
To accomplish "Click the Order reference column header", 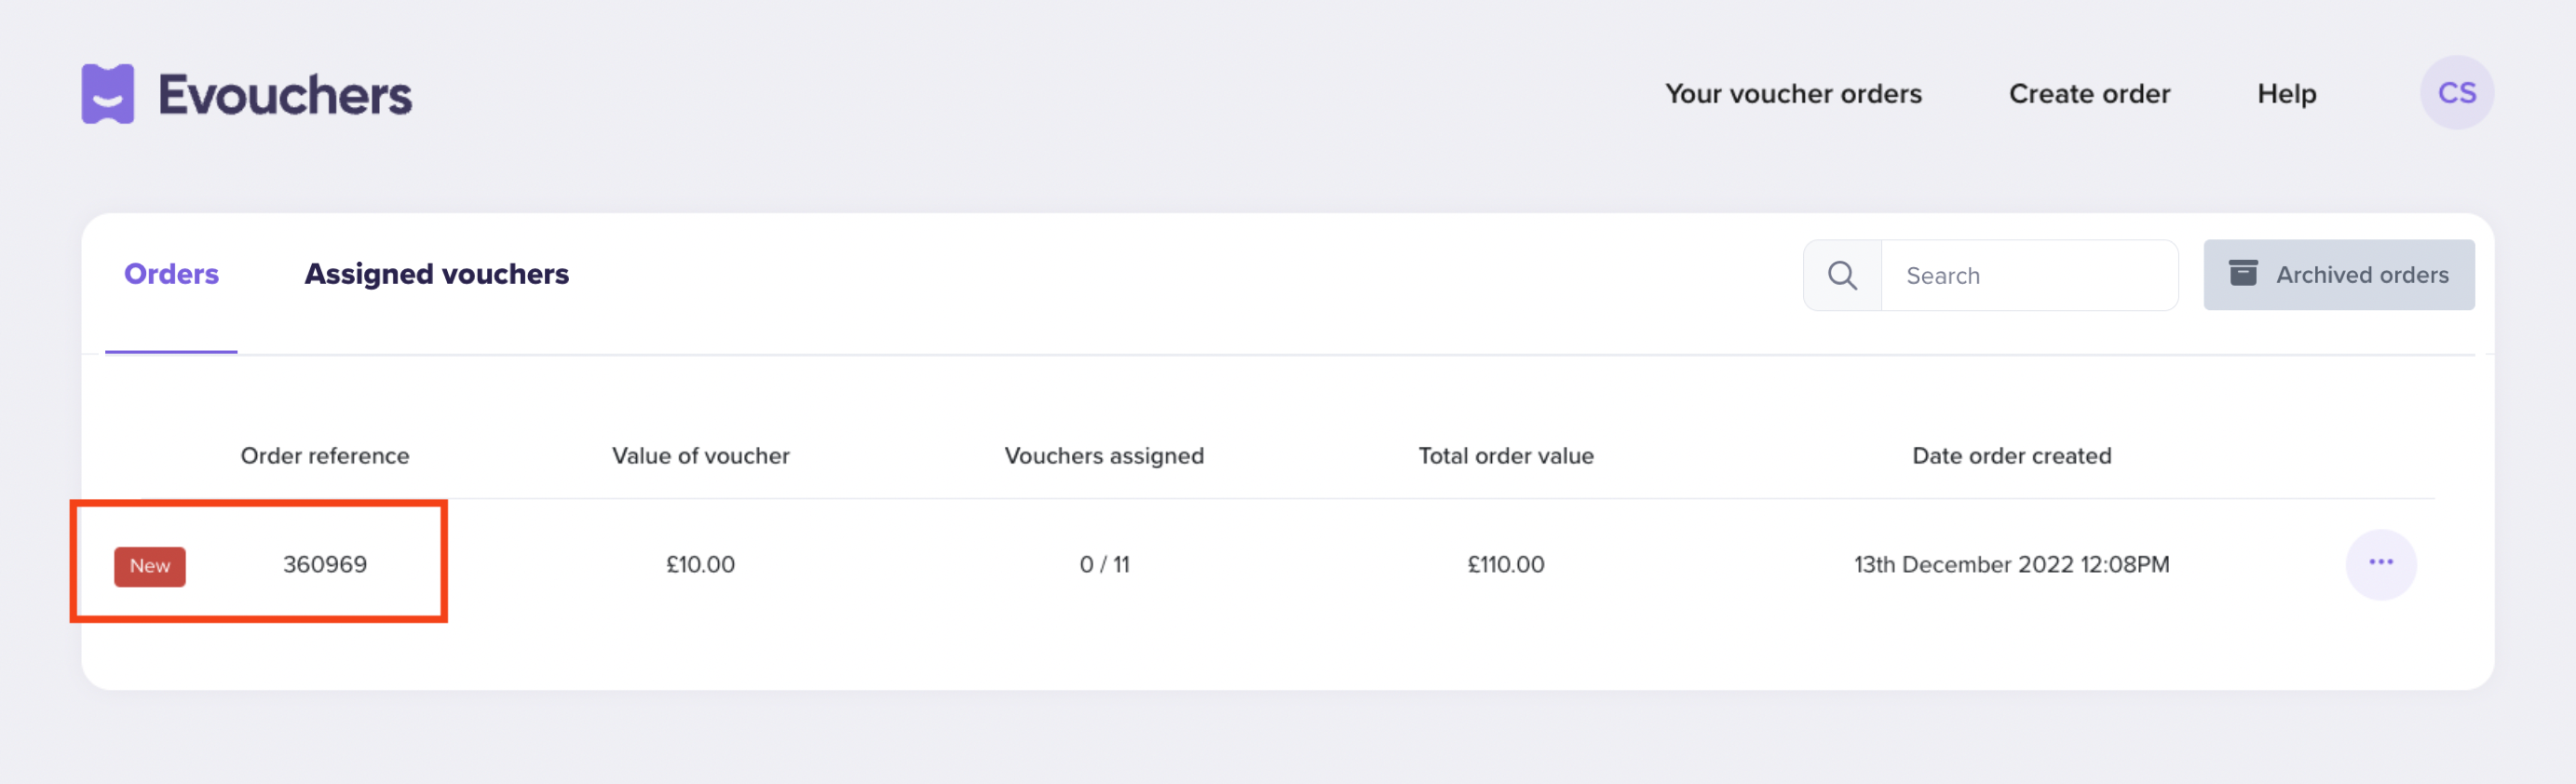I will [x=325, y=456].
